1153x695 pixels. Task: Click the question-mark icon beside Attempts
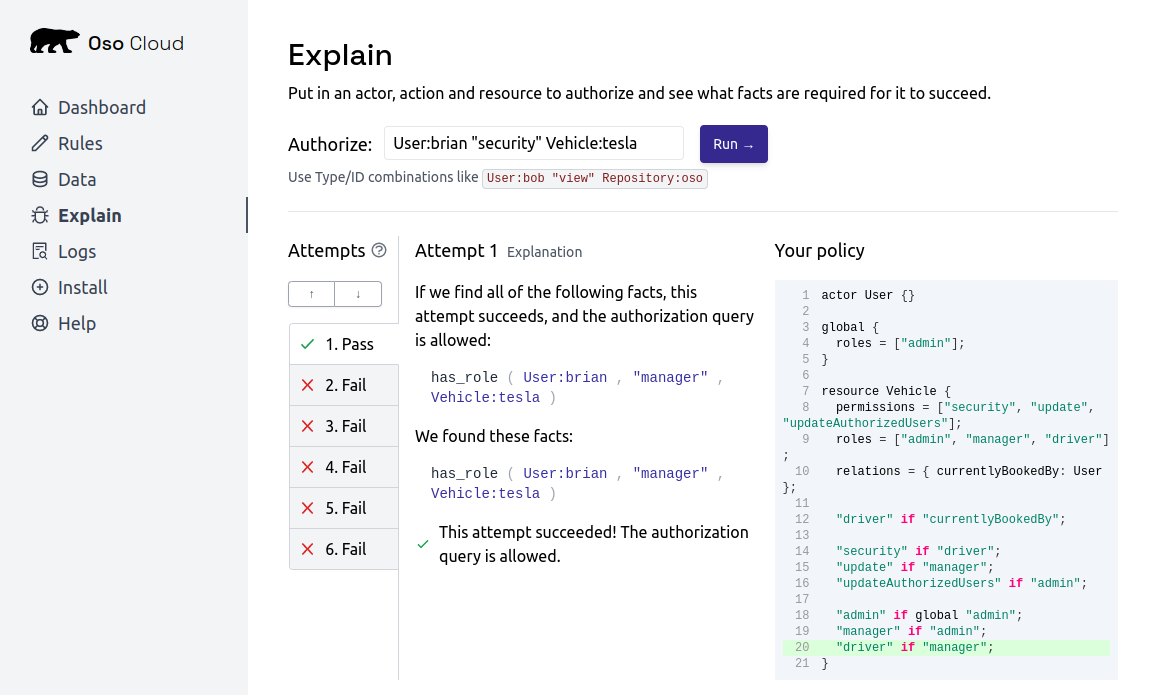(x=381, y=251)
